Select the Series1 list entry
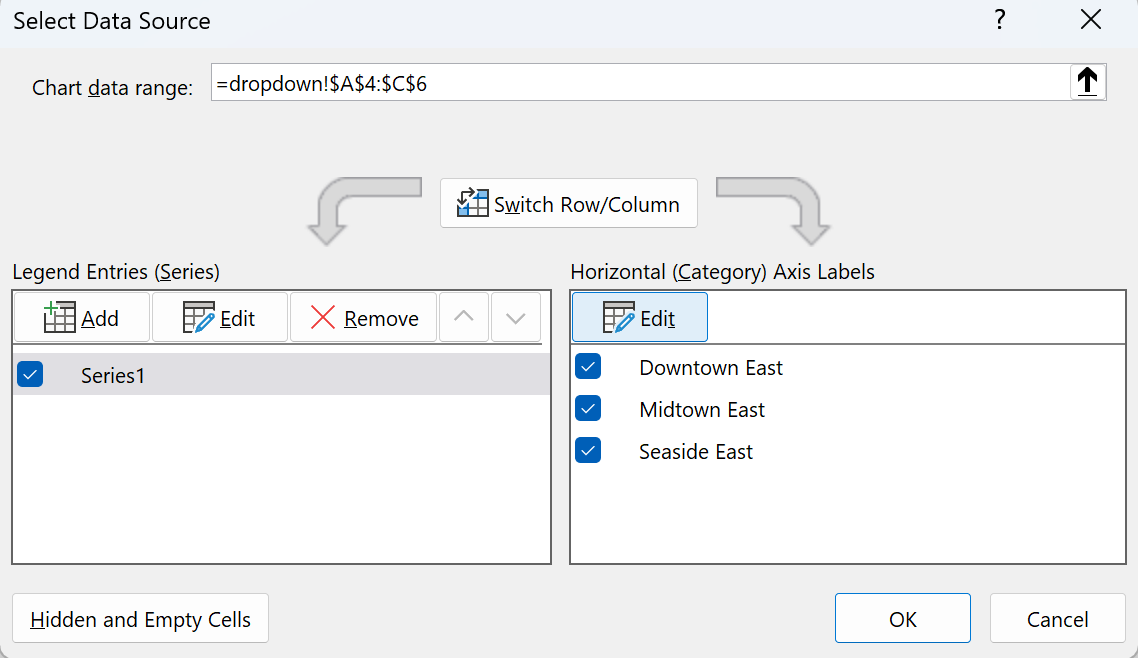This screenshot has width=1138, height=658. (x=113, y=376)
